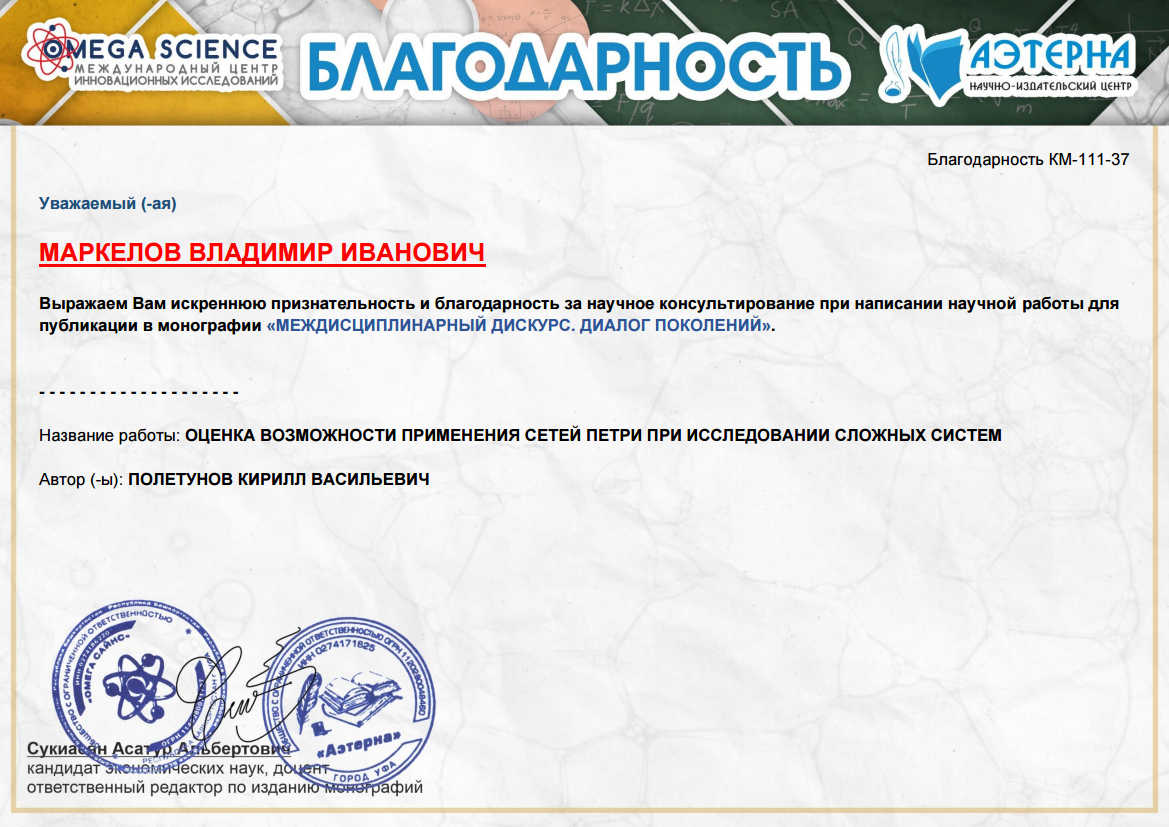Screen dimensions: 1169x827
Task: Click author name ПОЛЕТУНОВ КИРИЛЛ ВАСИЛЬЕВИЧ
Action: click(279, 479)
